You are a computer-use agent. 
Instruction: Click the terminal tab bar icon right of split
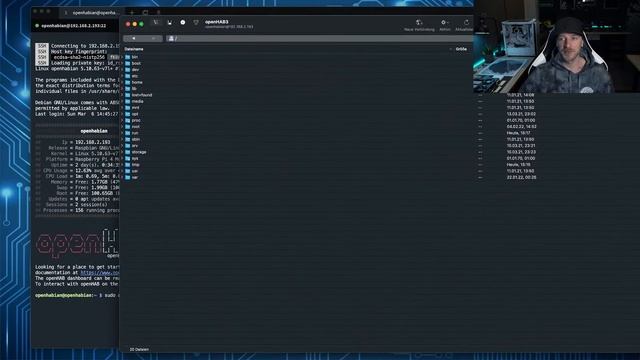tap(158, 13)
